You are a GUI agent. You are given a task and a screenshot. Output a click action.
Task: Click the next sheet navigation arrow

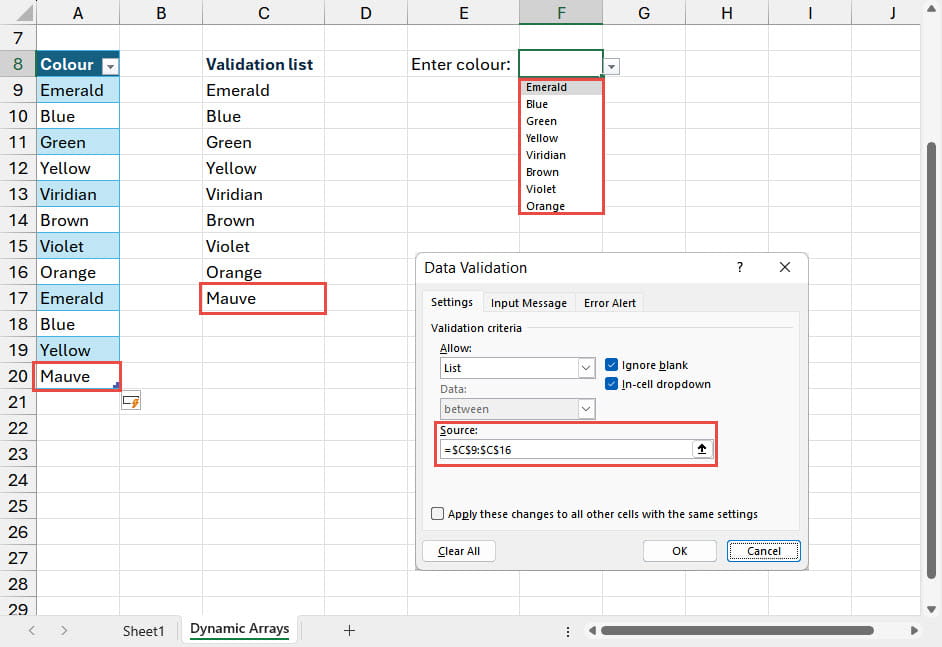coord(64,630)
